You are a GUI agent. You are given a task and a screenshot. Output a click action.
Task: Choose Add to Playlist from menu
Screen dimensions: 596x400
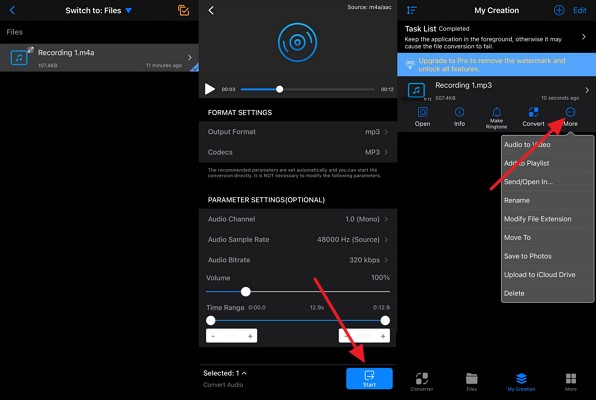pyautogui.click(x=547, y=163)
